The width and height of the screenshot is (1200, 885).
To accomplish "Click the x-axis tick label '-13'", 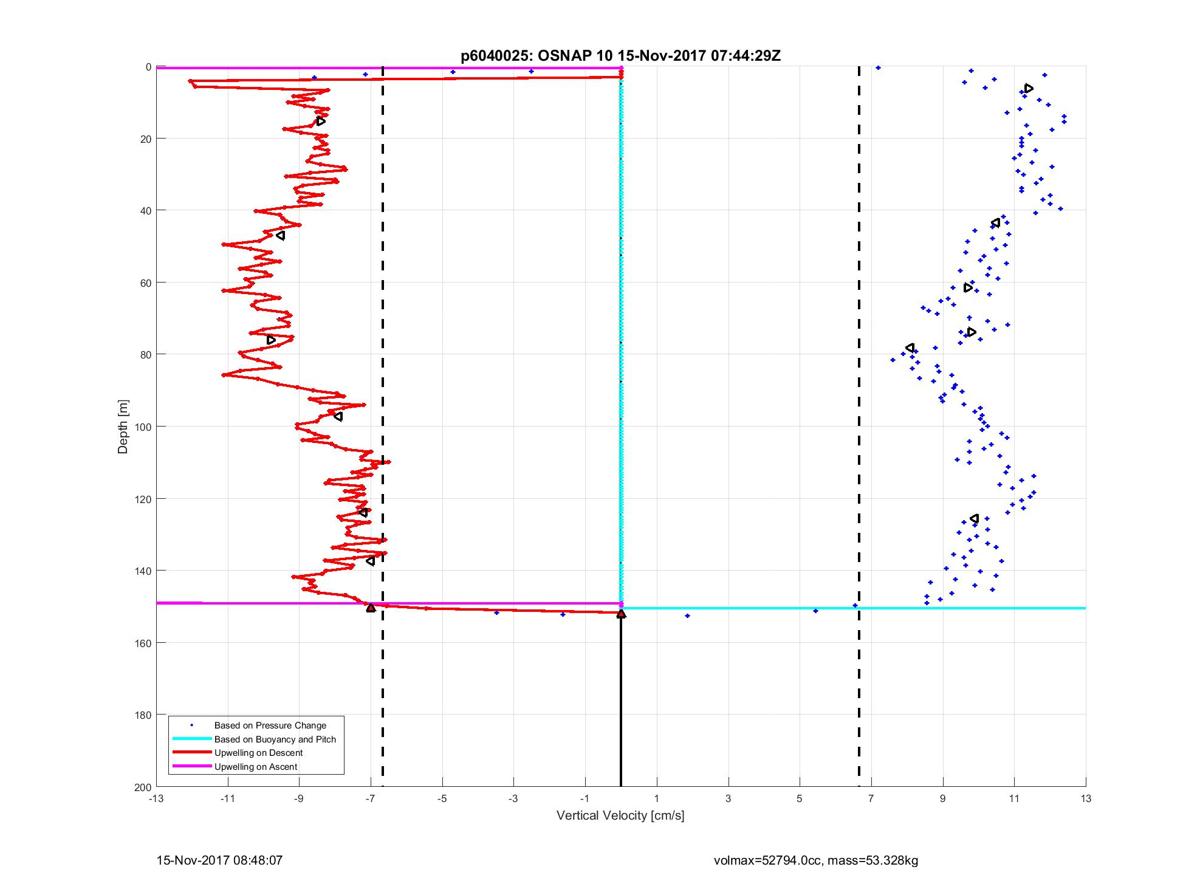I will click(156, 799).
